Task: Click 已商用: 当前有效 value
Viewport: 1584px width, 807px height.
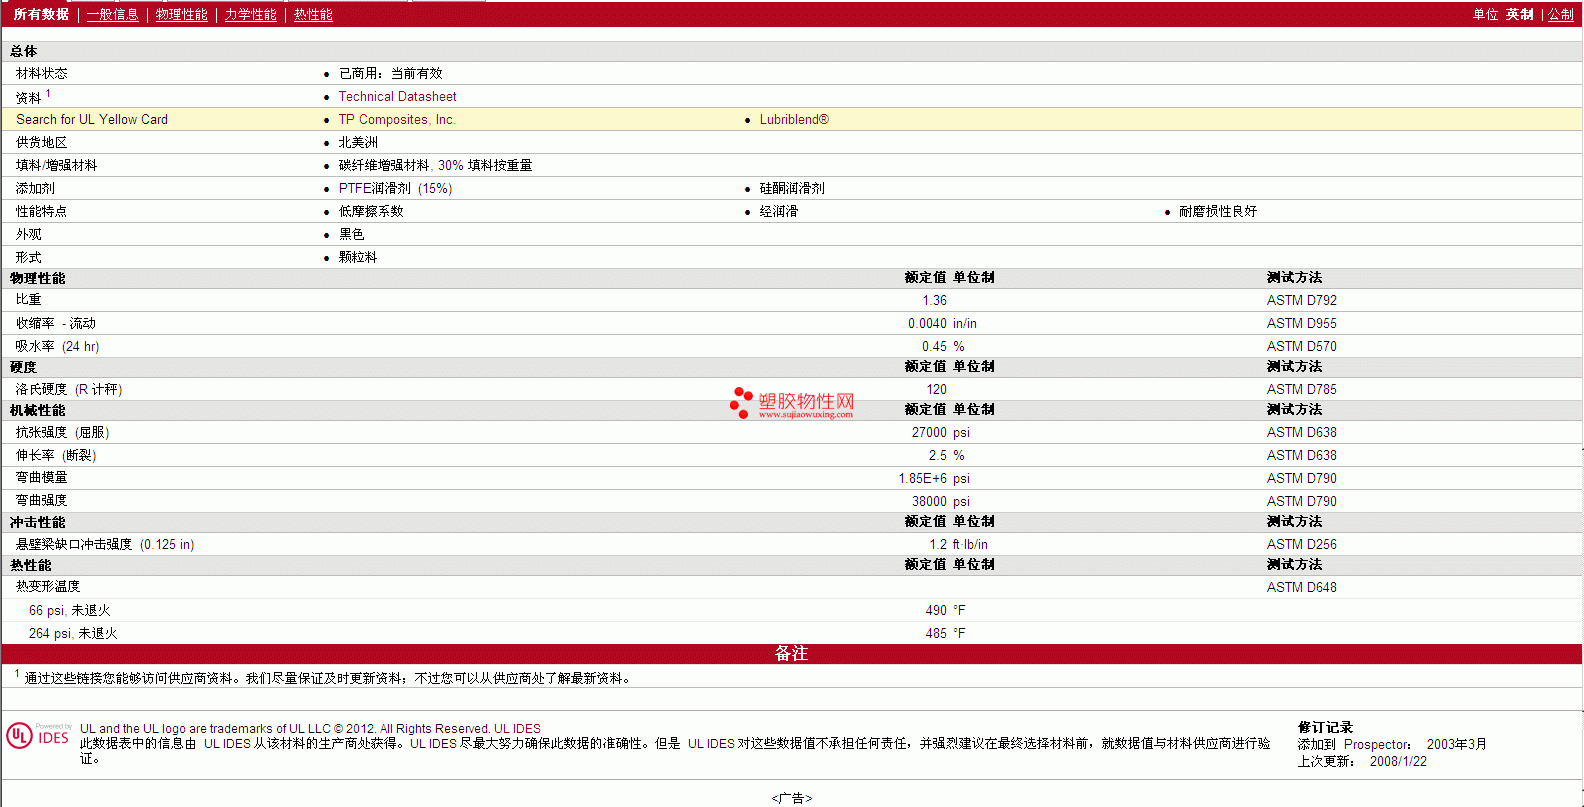Action: coord(390,73)
